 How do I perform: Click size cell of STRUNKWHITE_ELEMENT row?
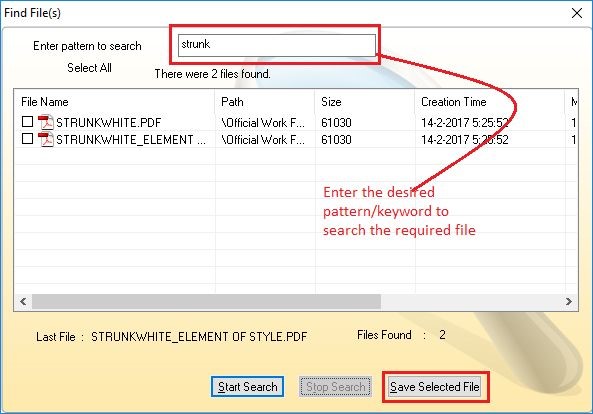(x=336, y=140)
